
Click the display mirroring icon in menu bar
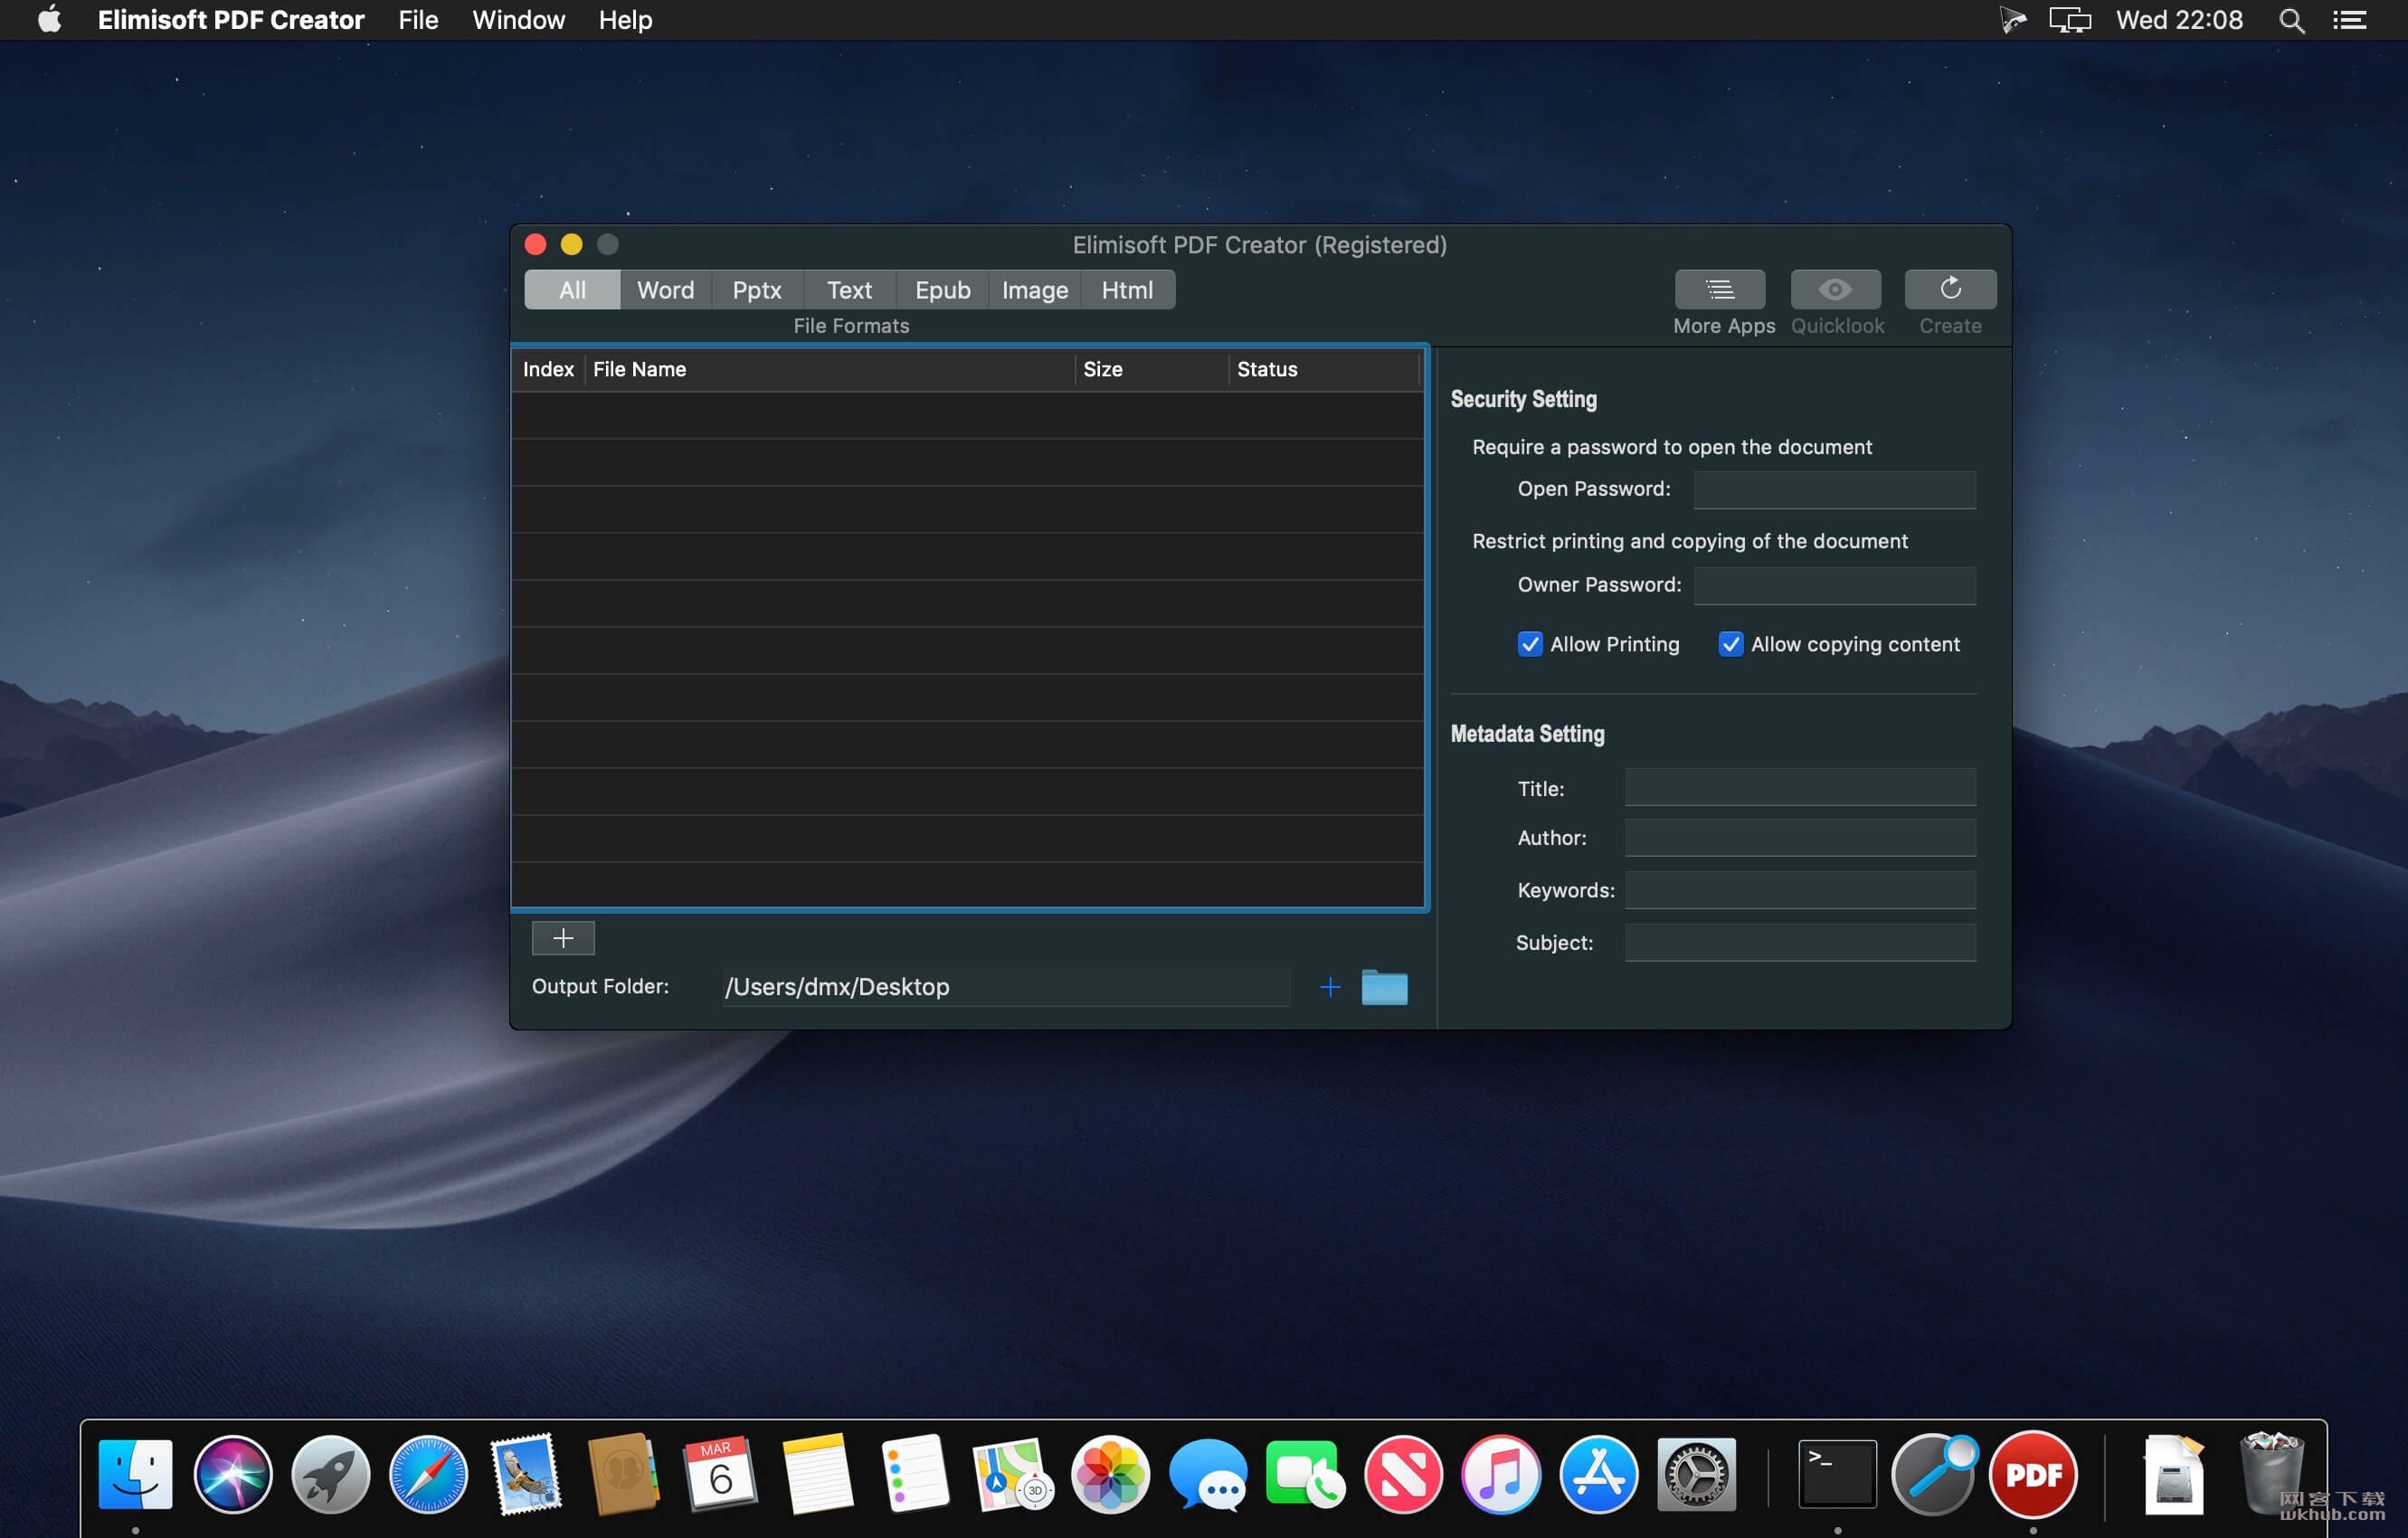(2069, 20)
